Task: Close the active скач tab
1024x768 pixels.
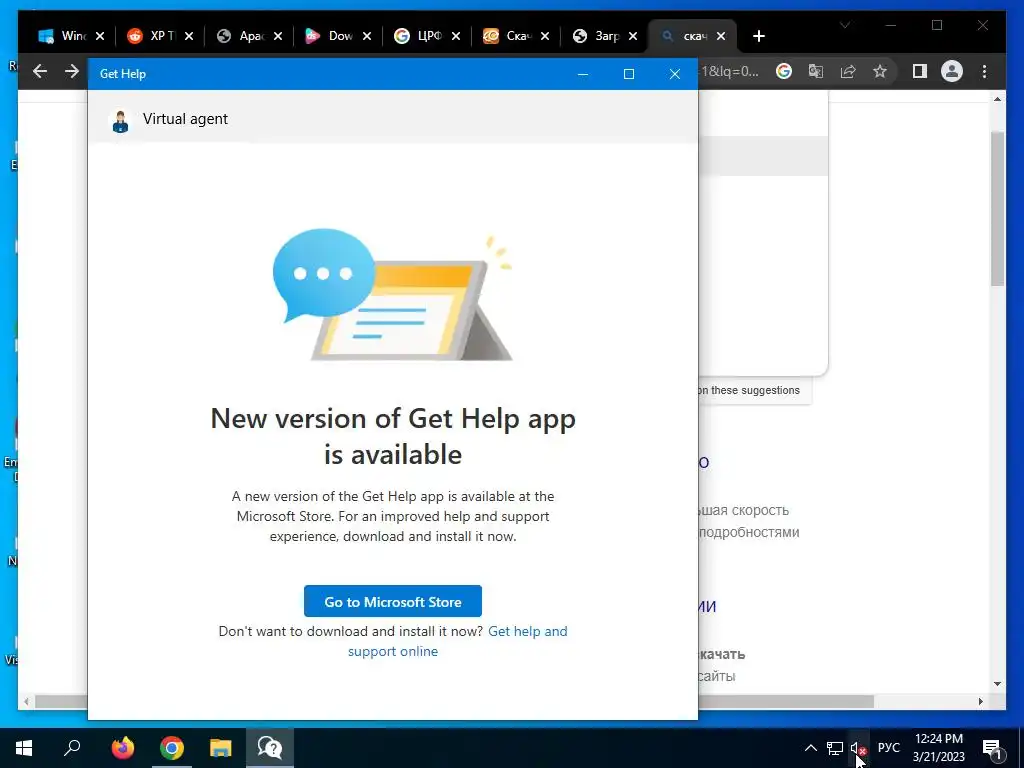Action: (721, 36)
